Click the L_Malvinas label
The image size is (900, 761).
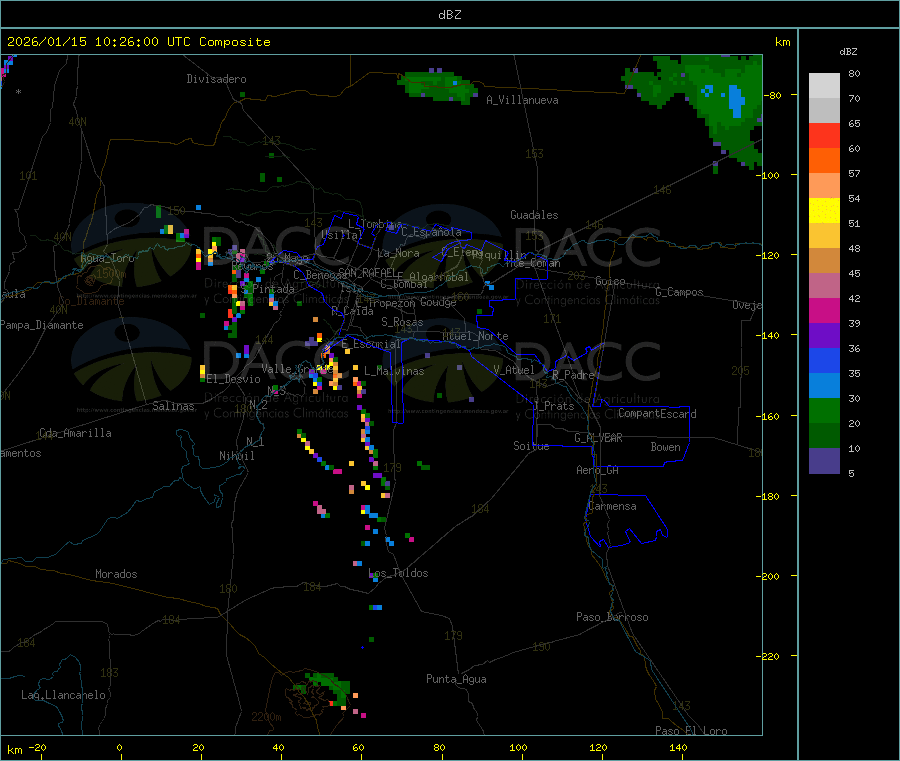394,371
